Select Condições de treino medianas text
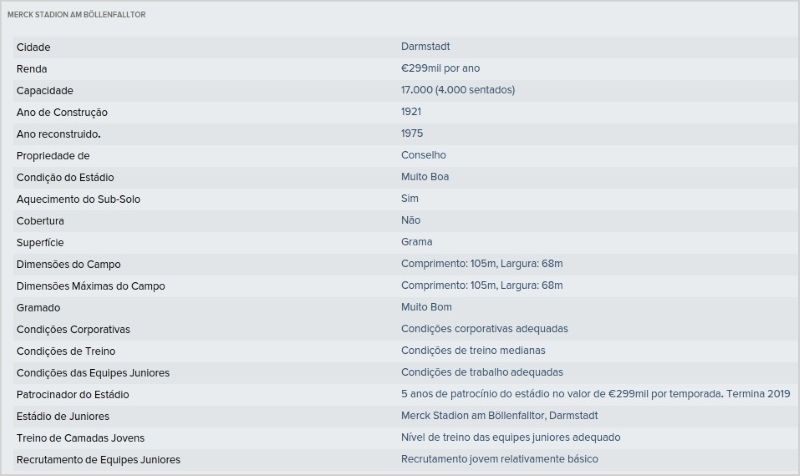800x476 pixels. (x=473, y=350)
